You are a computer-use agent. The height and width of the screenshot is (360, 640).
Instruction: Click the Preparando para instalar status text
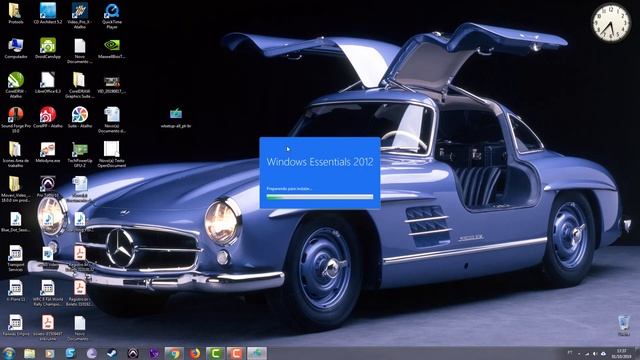(x=289, y=189)
